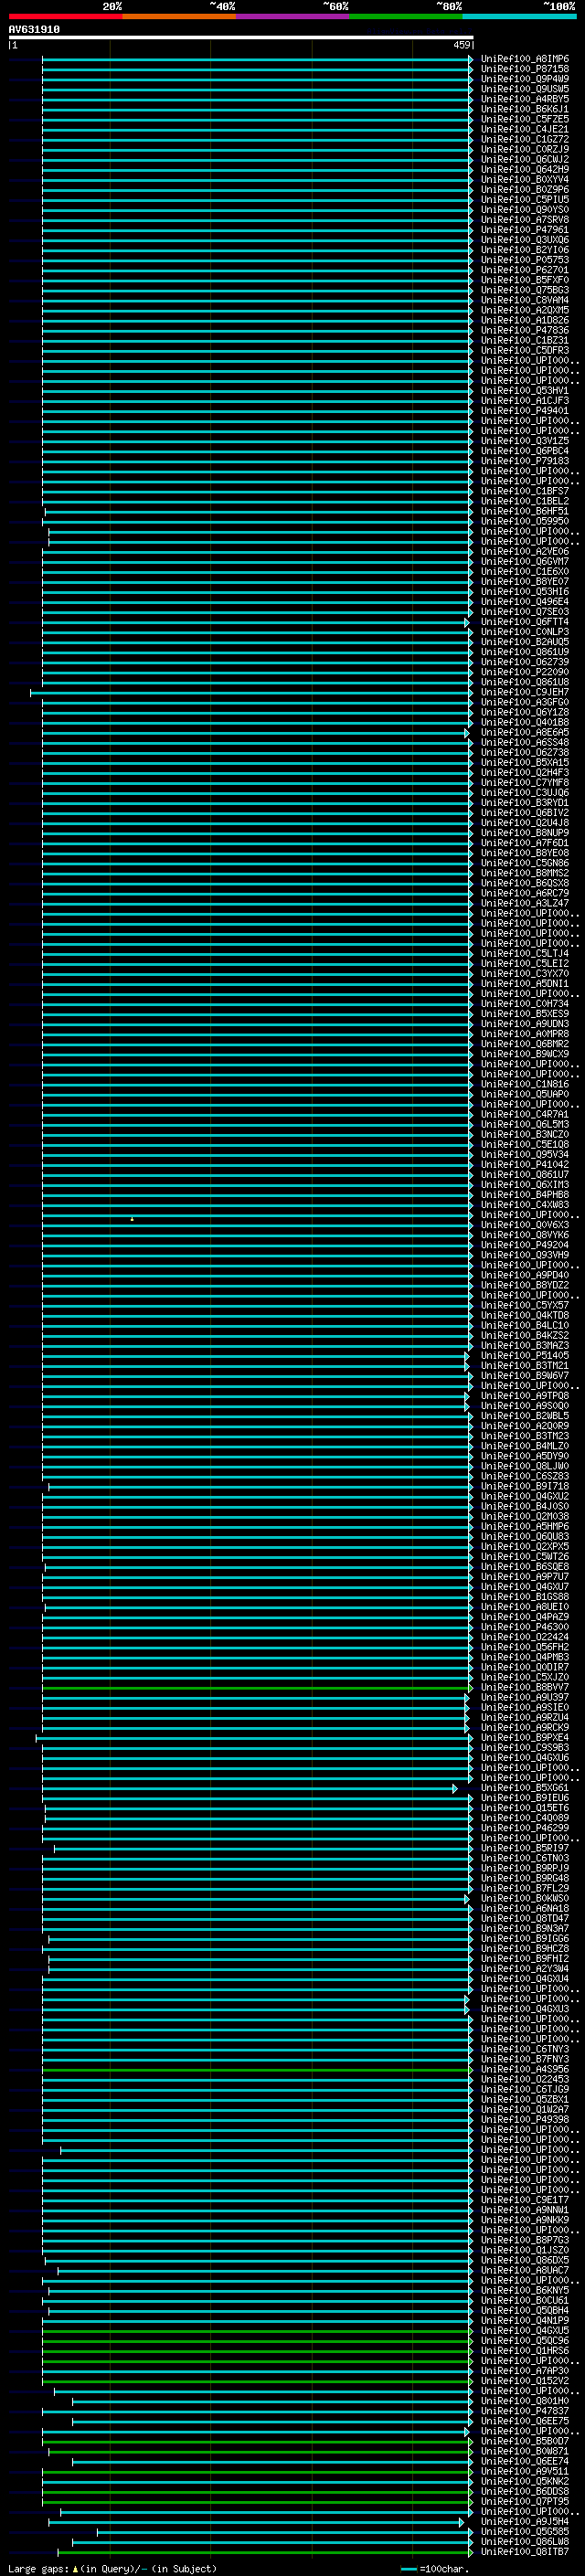This screenshot has width=585, height=2576.
Task: Select the UniRef100_C5LTJ4 label
Action: (x=524, y=954)
